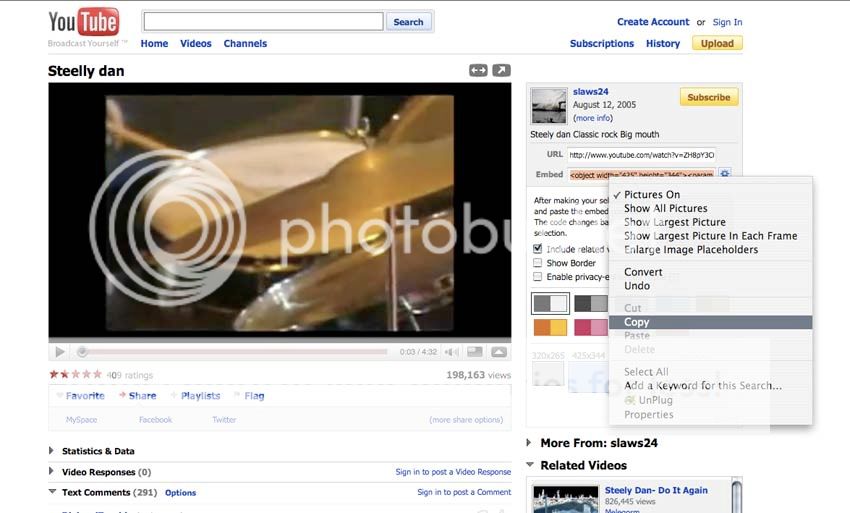
Task: Enable Show Border checkbox
Action: (x=538, y=263)
